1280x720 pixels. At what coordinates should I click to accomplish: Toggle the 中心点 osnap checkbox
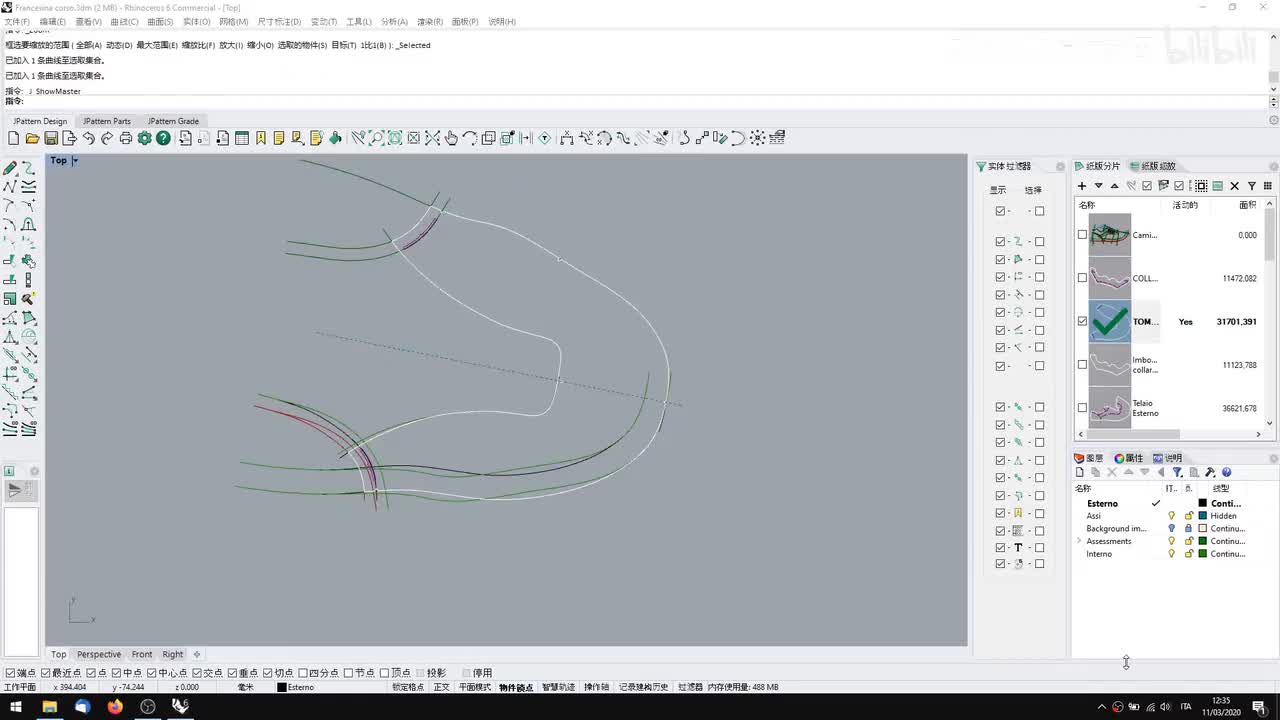(x=152, y=673)
